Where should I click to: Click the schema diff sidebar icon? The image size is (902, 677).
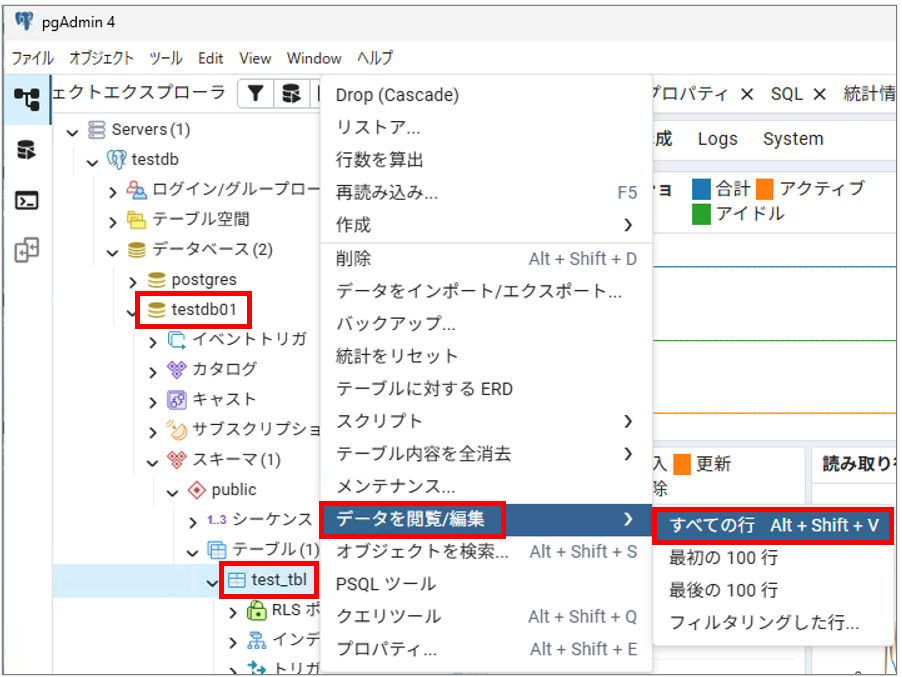[x=26, y=250]
